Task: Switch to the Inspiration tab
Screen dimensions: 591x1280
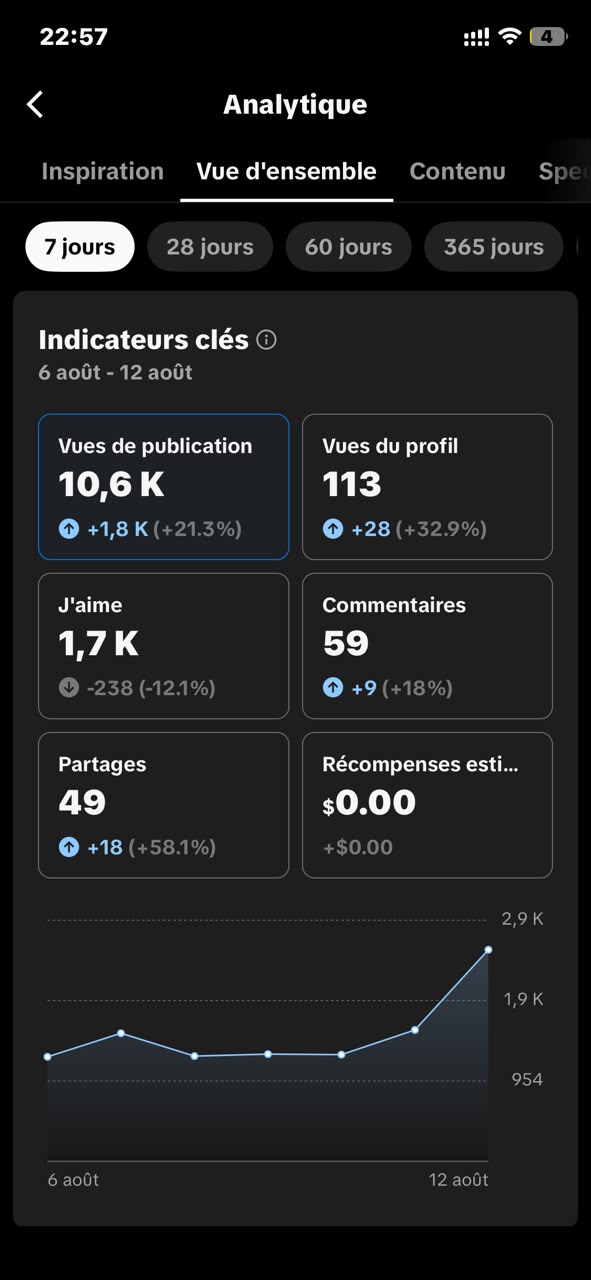Action: coord(102,171)
